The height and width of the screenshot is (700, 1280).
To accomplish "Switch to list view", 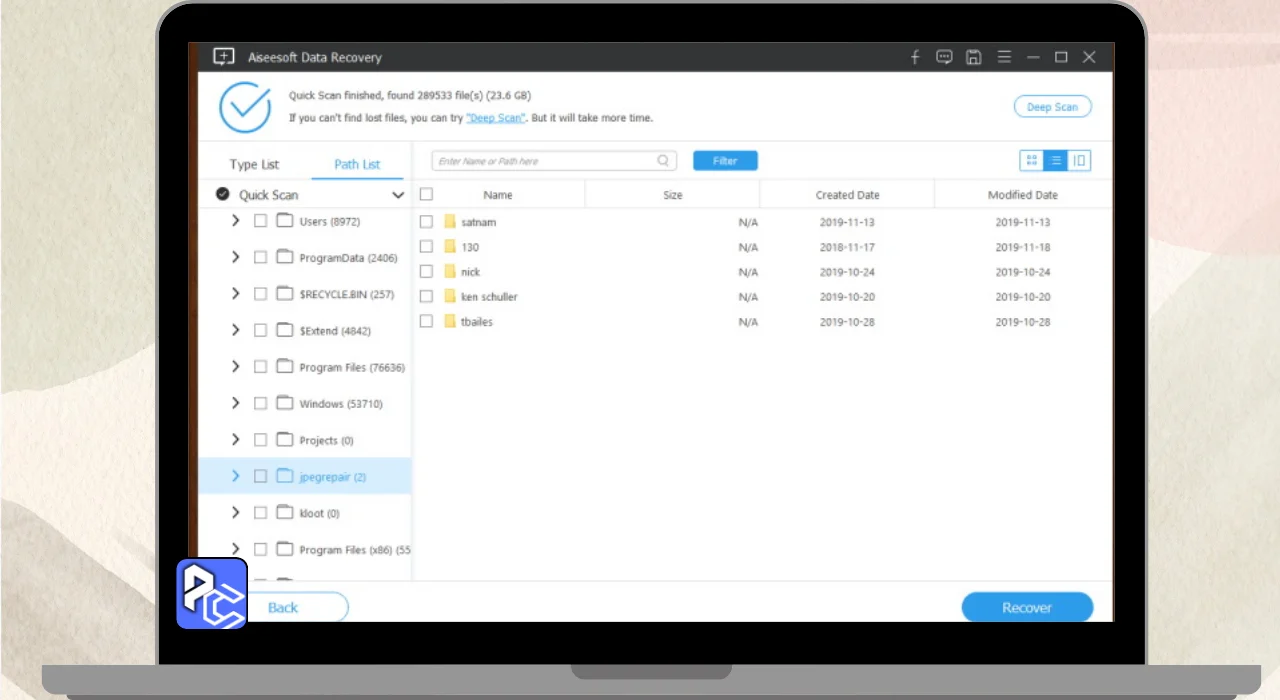I will tap(1055, 160).
